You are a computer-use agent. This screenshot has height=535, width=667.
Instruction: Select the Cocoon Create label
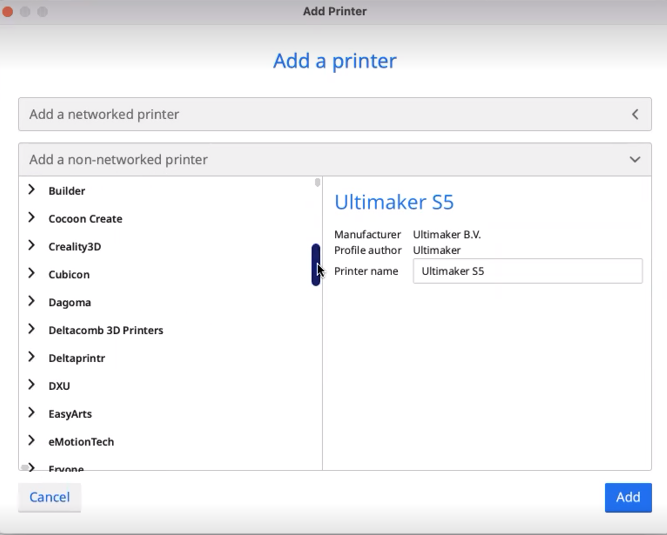click(x=85, y=219)
